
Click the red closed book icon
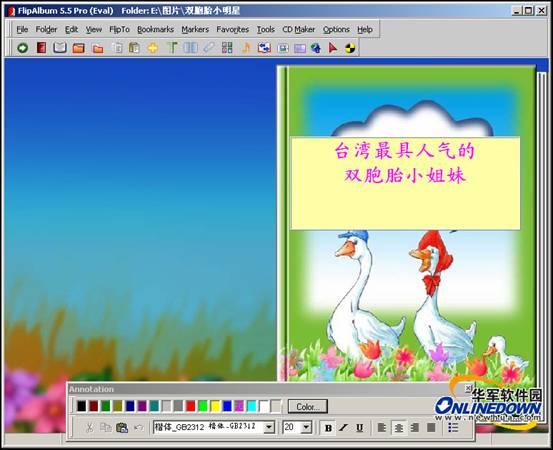coord(41,48)
